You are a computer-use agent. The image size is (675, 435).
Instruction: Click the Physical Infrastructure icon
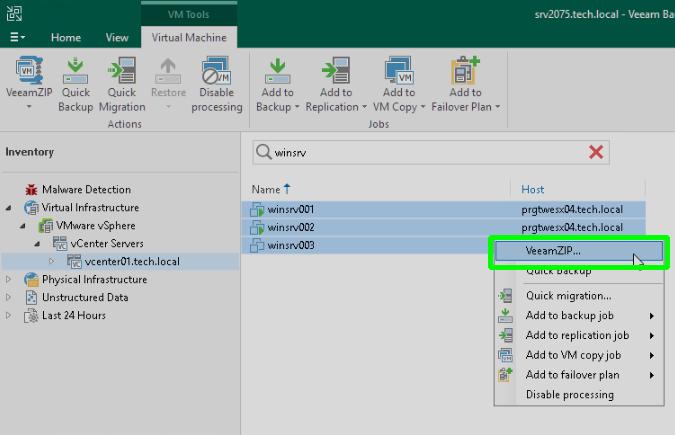point(31,280)
